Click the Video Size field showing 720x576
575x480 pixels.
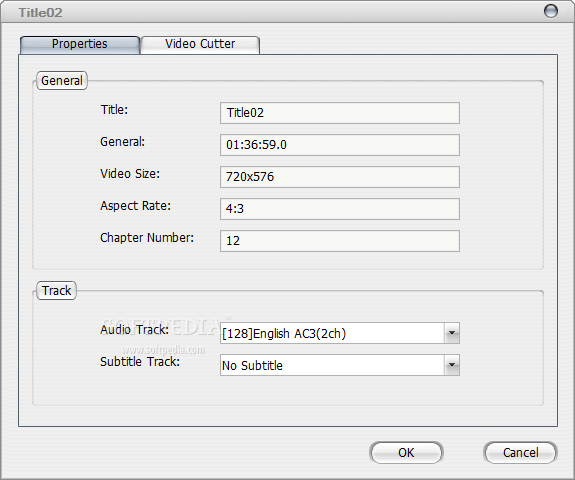point(340,177)
